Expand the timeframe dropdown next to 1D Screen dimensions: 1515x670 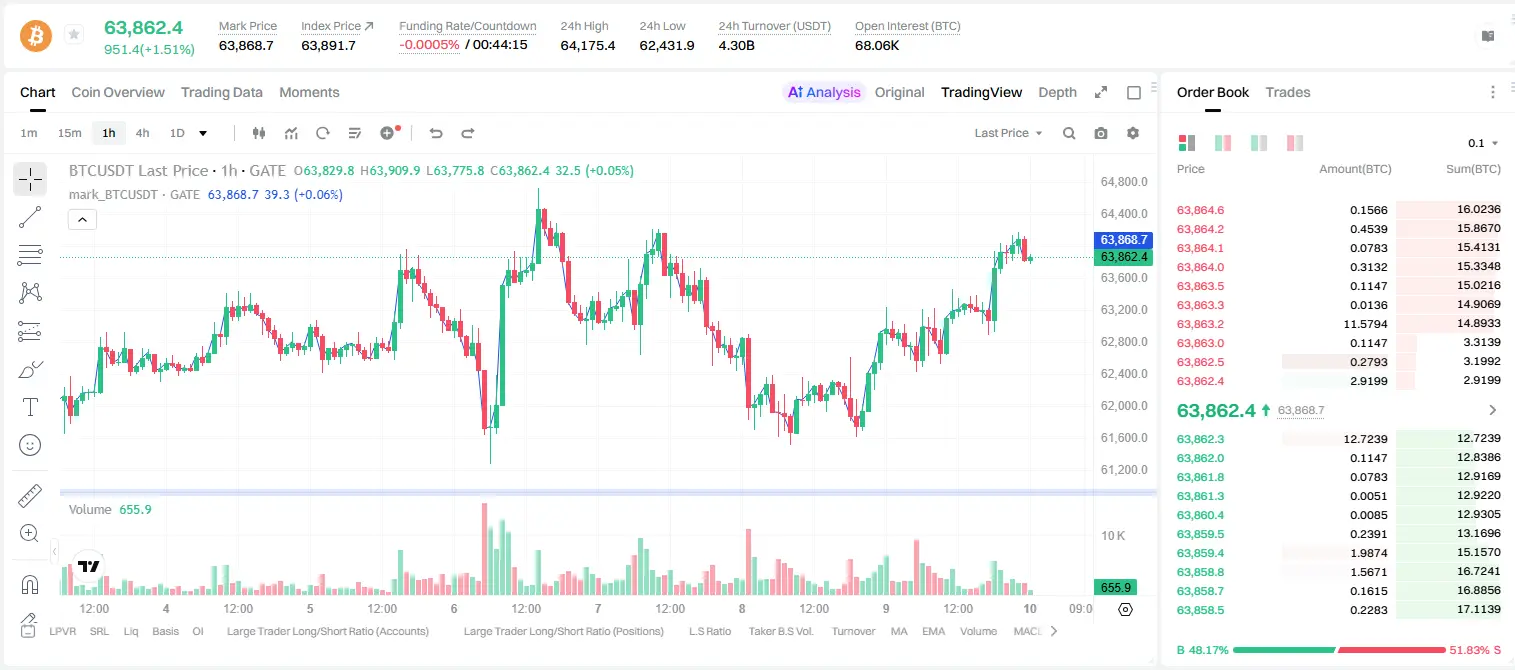point(203,133)
